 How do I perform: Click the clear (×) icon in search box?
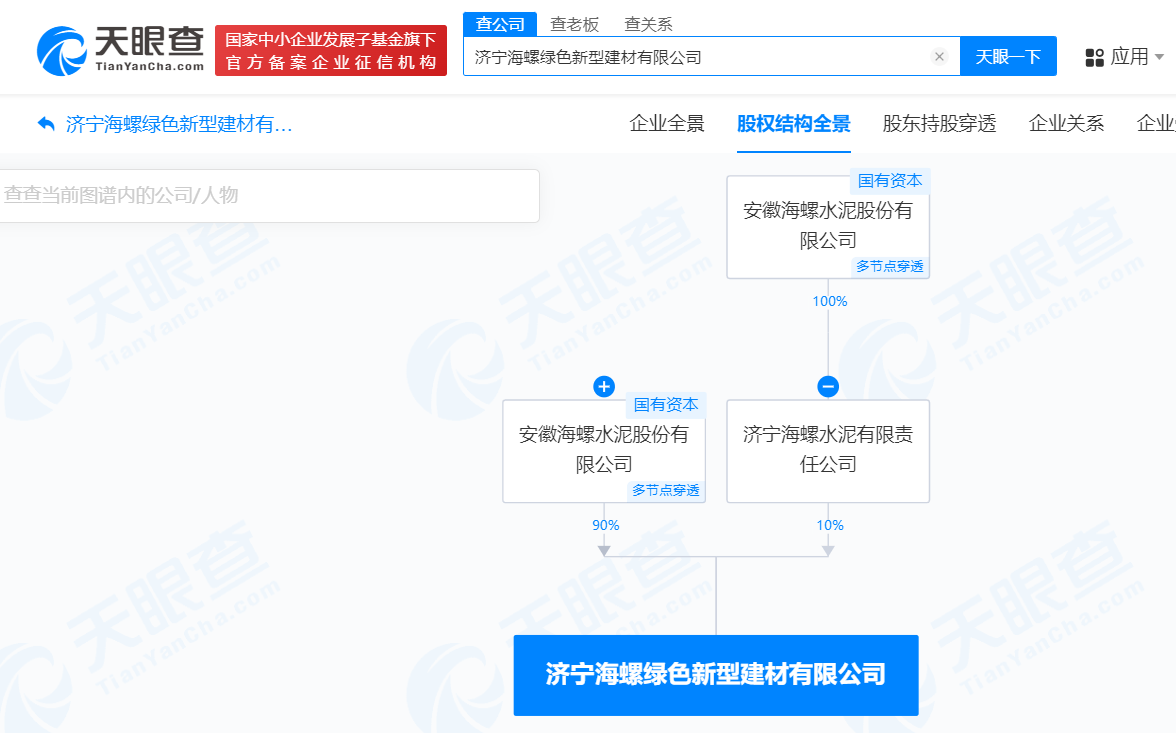click(938, 56)
